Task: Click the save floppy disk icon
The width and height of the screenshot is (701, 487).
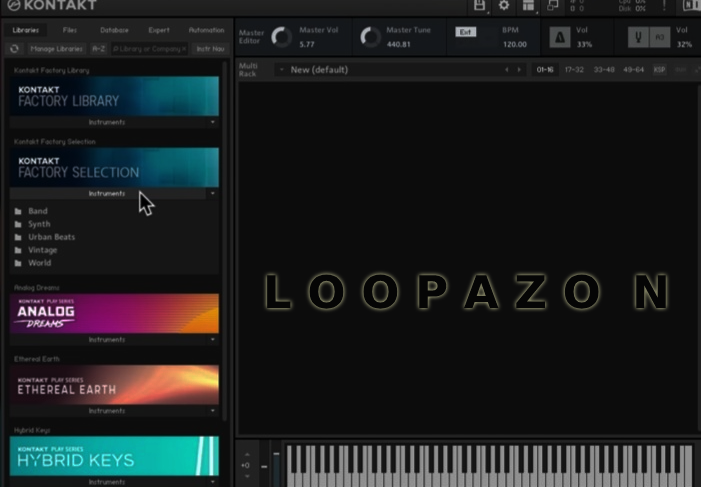Action: pyautogui.click(x=480, y=7)
